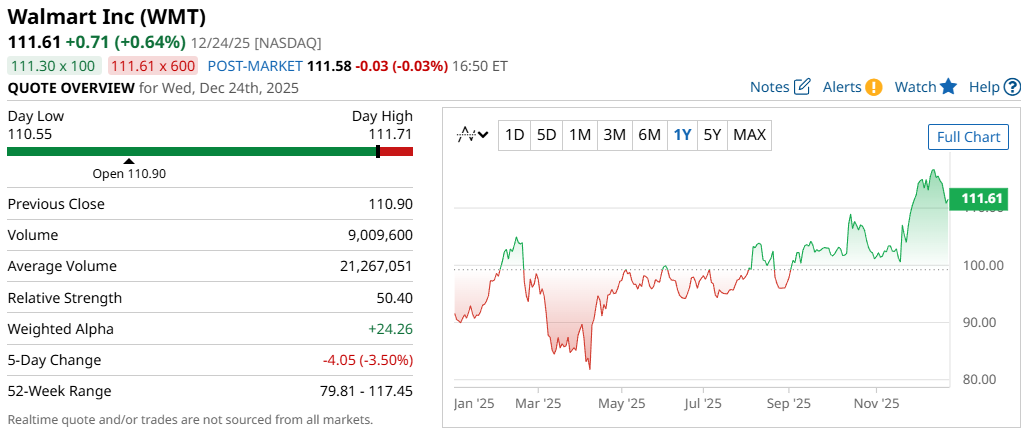Viewport: 1027px width, 441px height.
Task: Open the Full Chart button
Action: 967,137
